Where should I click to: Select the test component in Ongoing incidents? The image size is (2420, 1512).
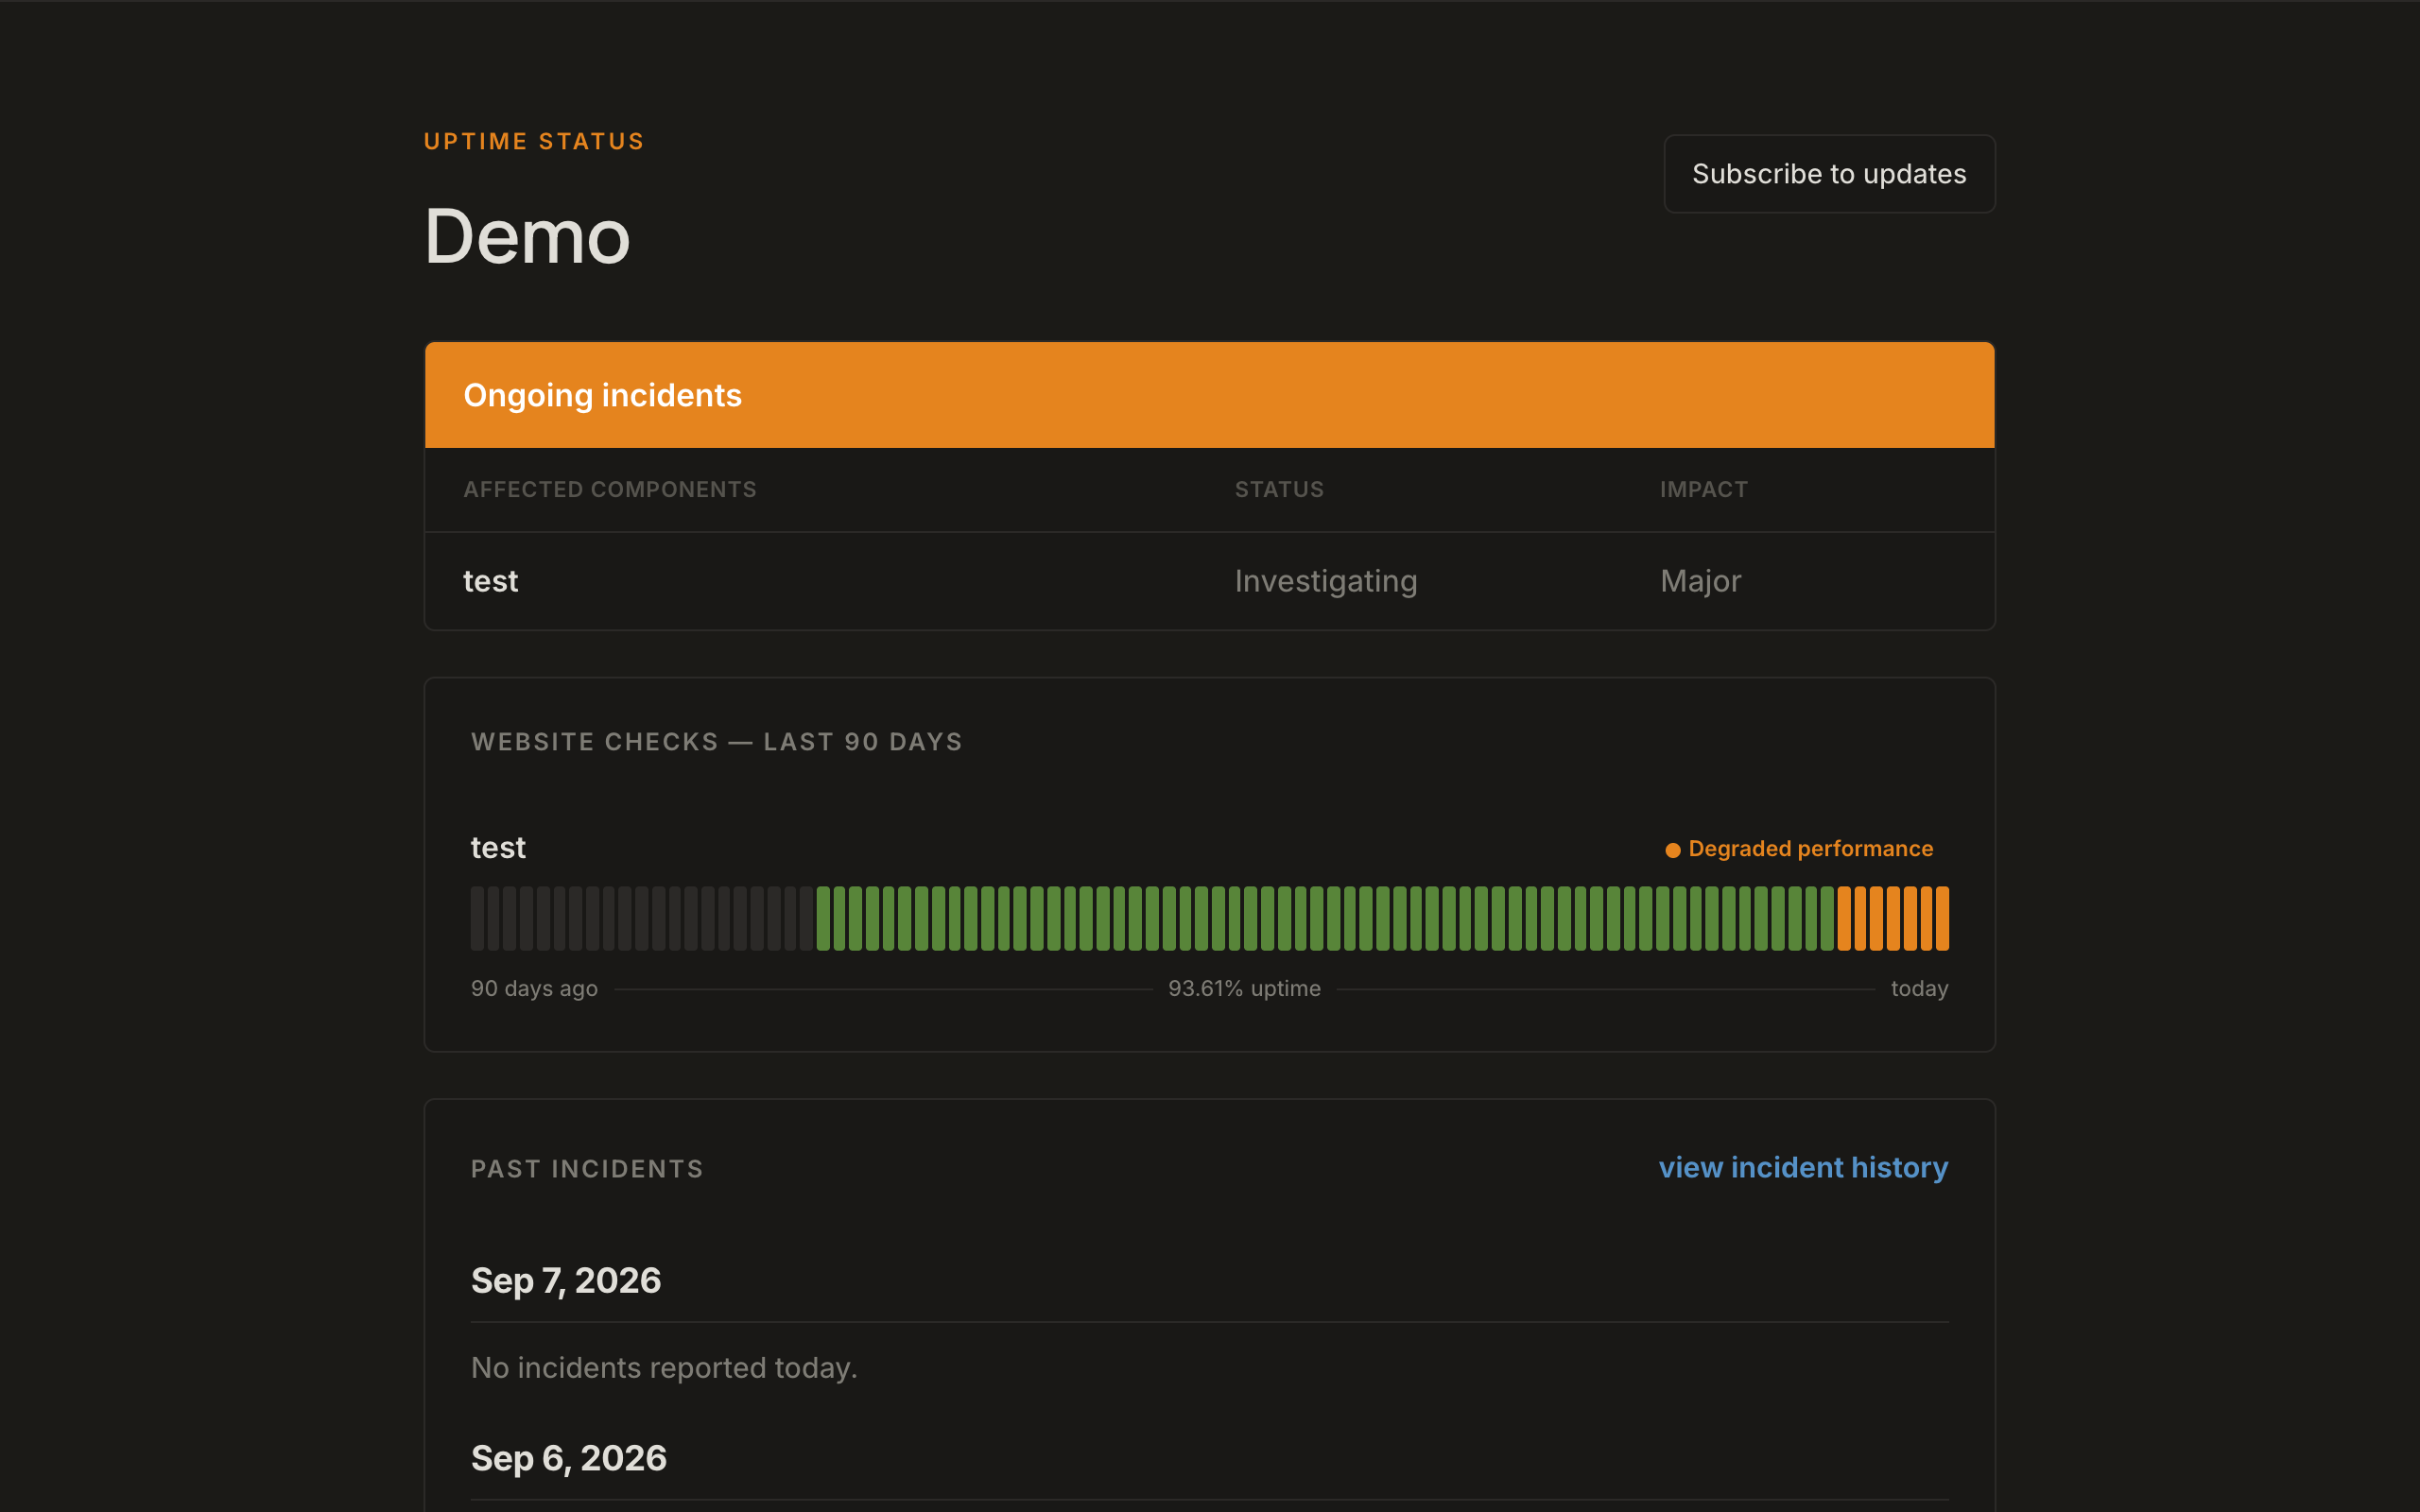pos(490,581)
